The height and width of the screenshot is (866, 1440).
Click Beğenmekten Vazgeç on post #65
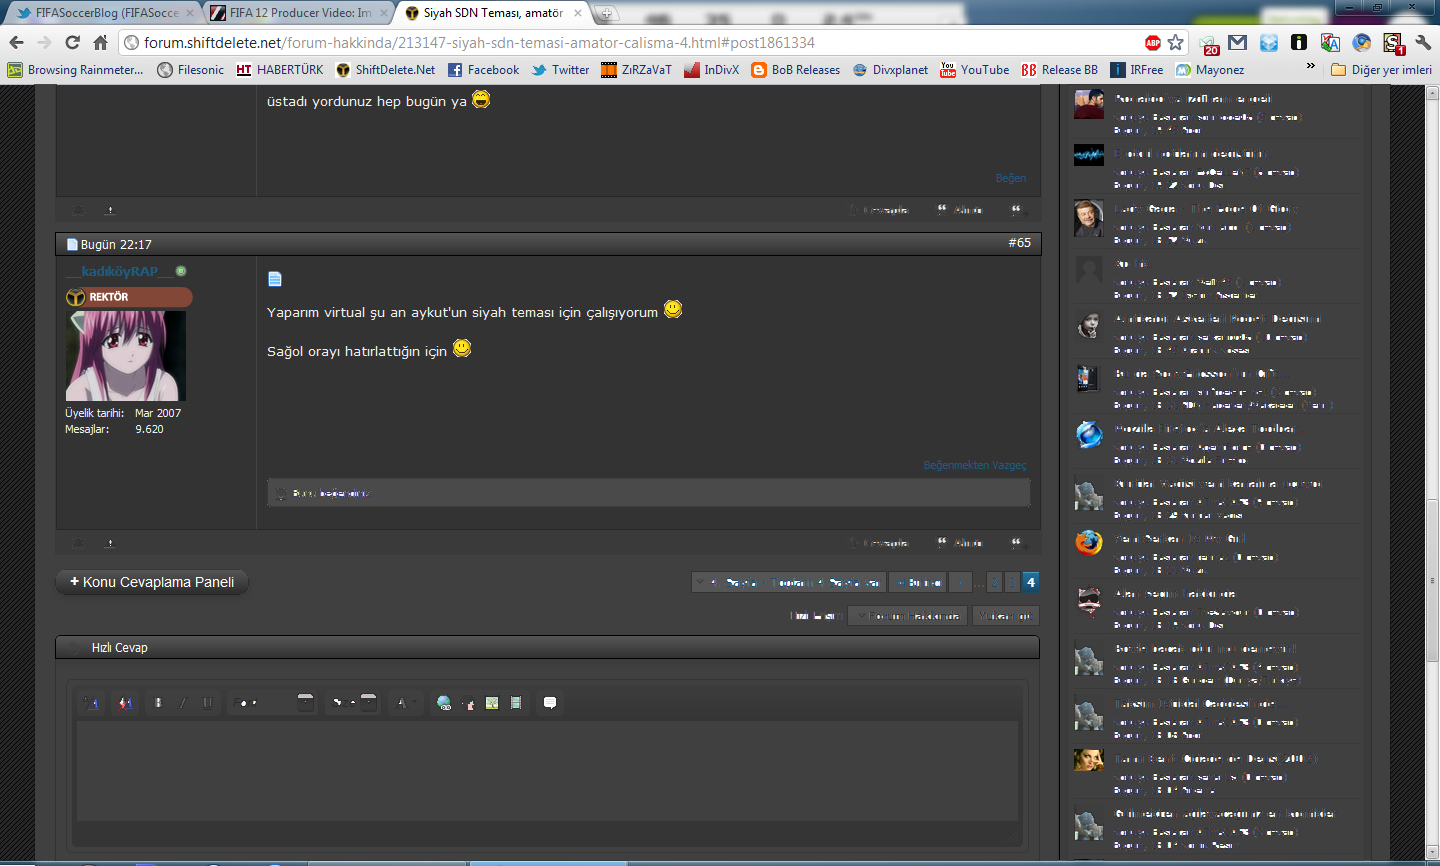point(975,465)
